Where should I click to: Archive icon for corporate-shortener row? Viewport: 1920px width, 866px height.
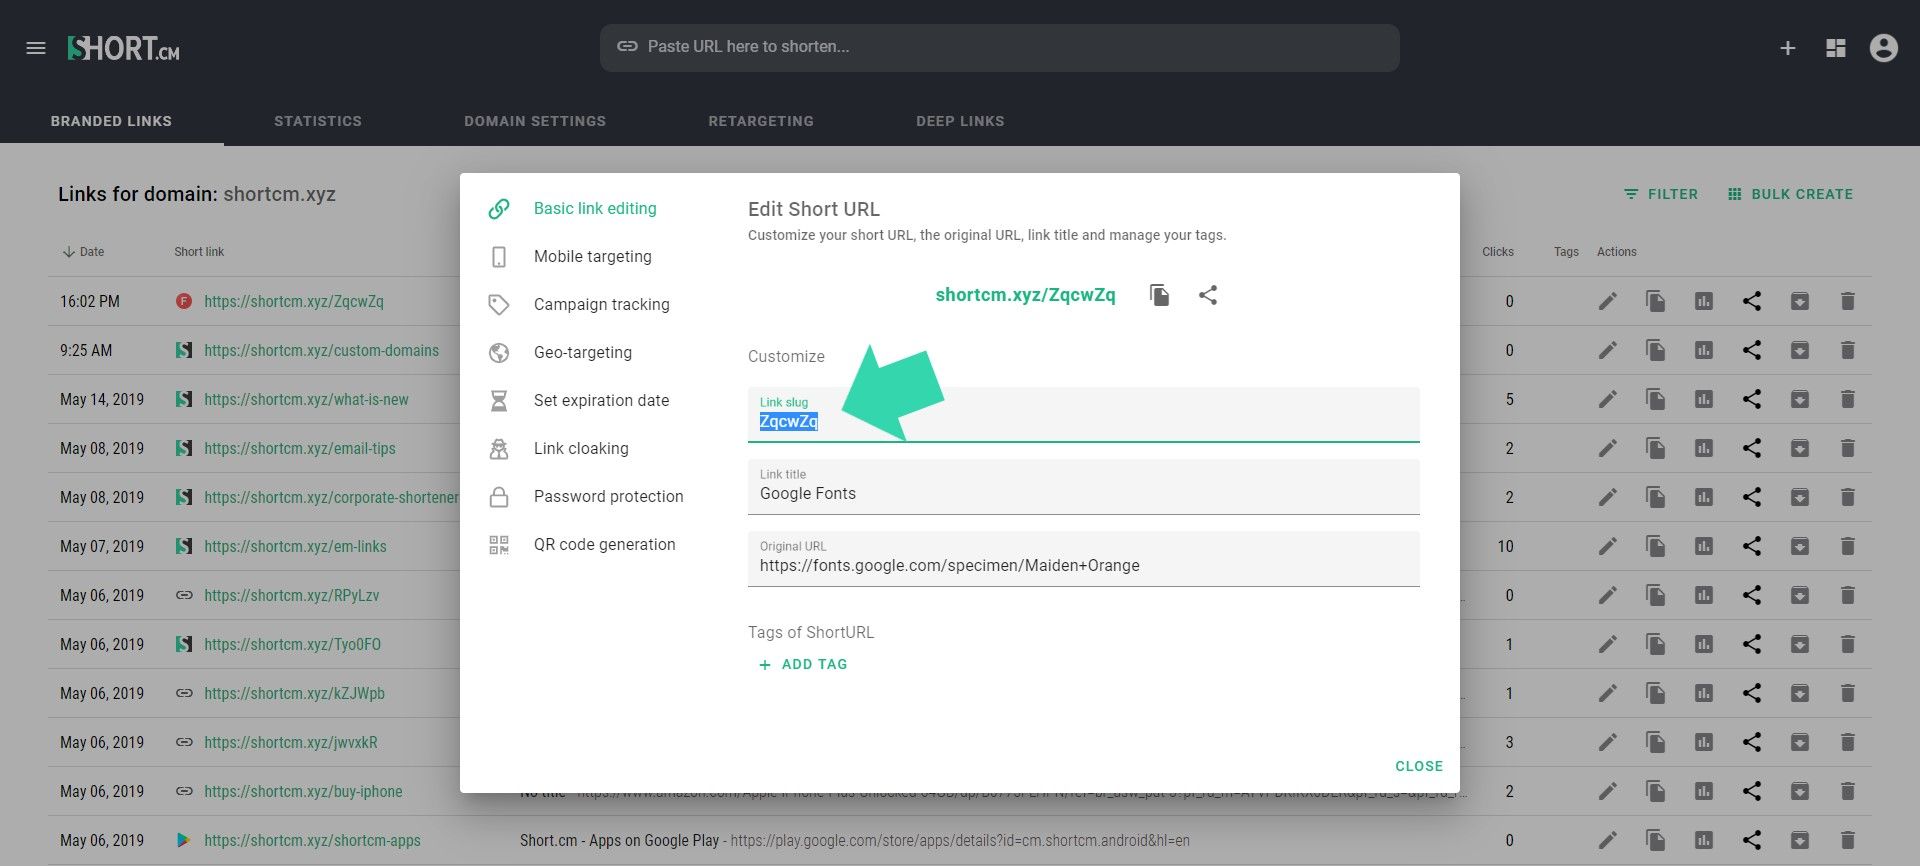1800,497
